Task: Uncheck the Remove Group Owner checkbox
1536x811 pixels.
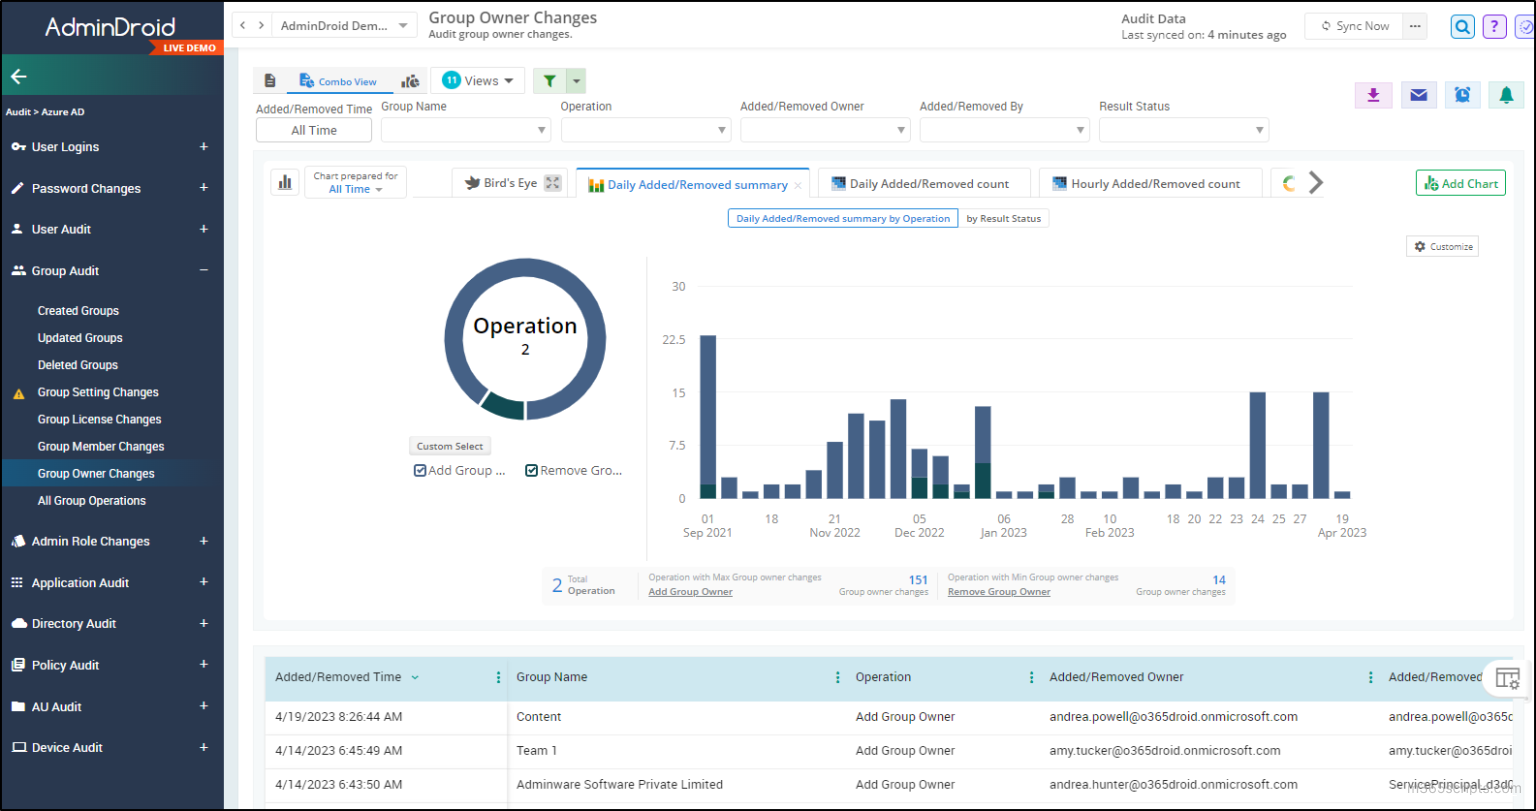Action: 531,470
